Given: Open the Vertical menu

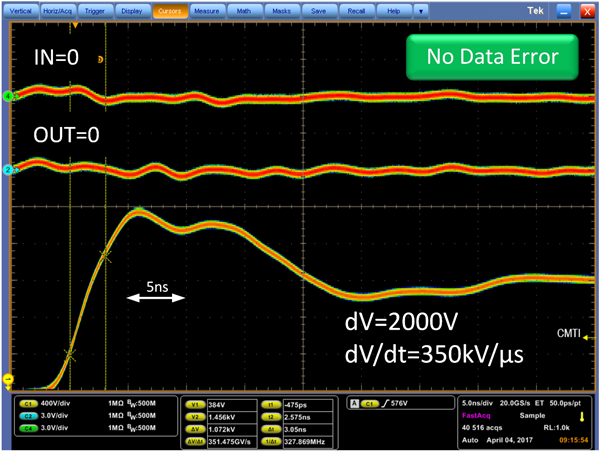Looking at the screenshot, I should [21, 11].
